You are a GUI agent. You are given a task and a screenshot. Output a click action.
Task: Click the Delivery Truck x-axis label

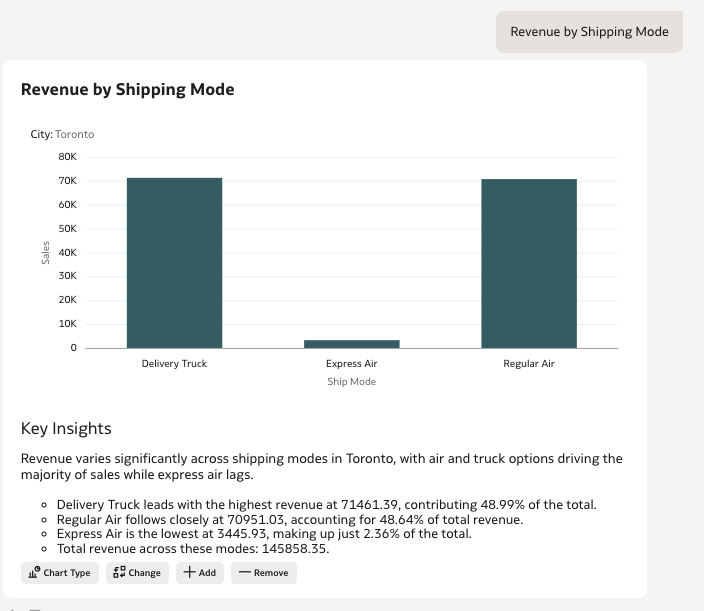[174, 364]
